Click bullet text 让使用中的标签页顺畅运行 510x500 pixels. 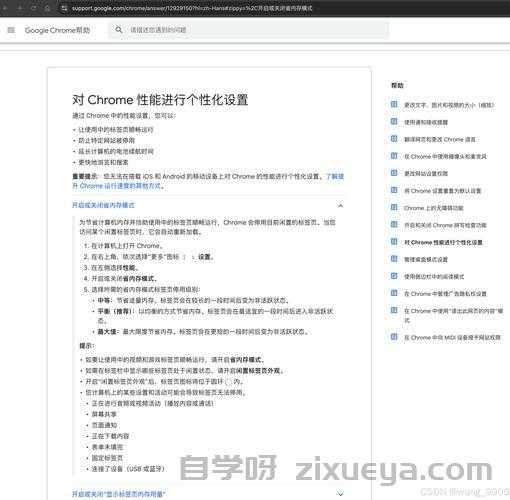[x=116, y=130]
